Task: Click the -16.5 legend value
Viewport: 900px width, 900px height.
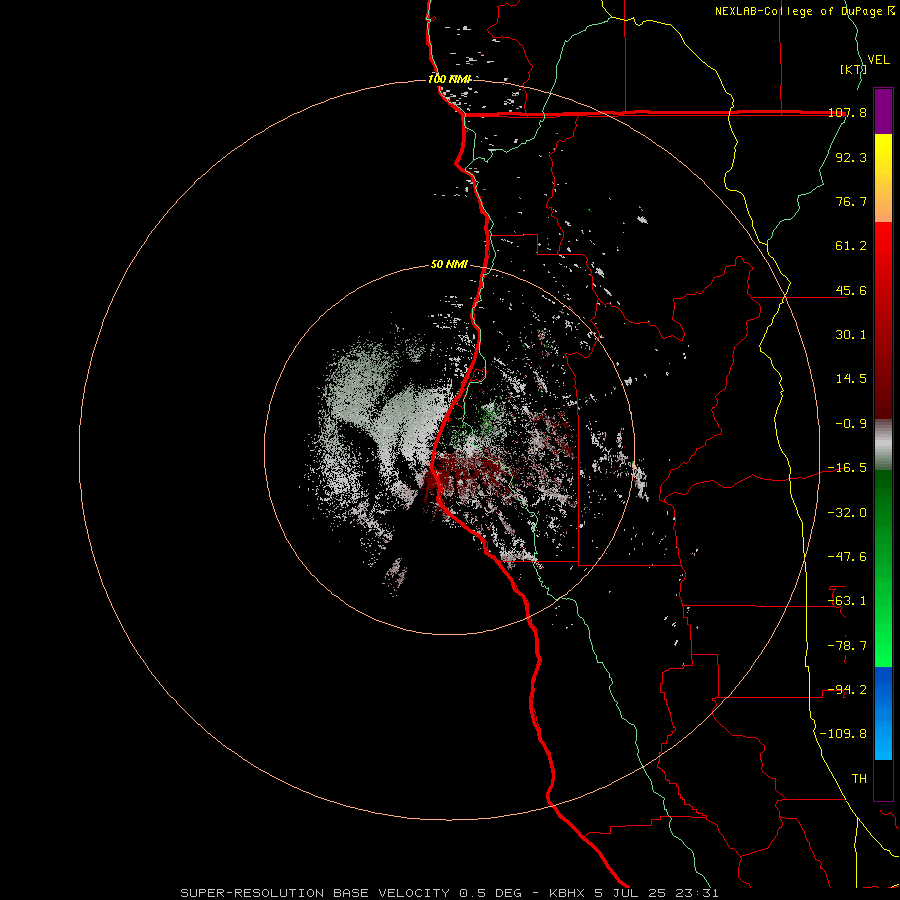Action: click(x=848, y=468)
